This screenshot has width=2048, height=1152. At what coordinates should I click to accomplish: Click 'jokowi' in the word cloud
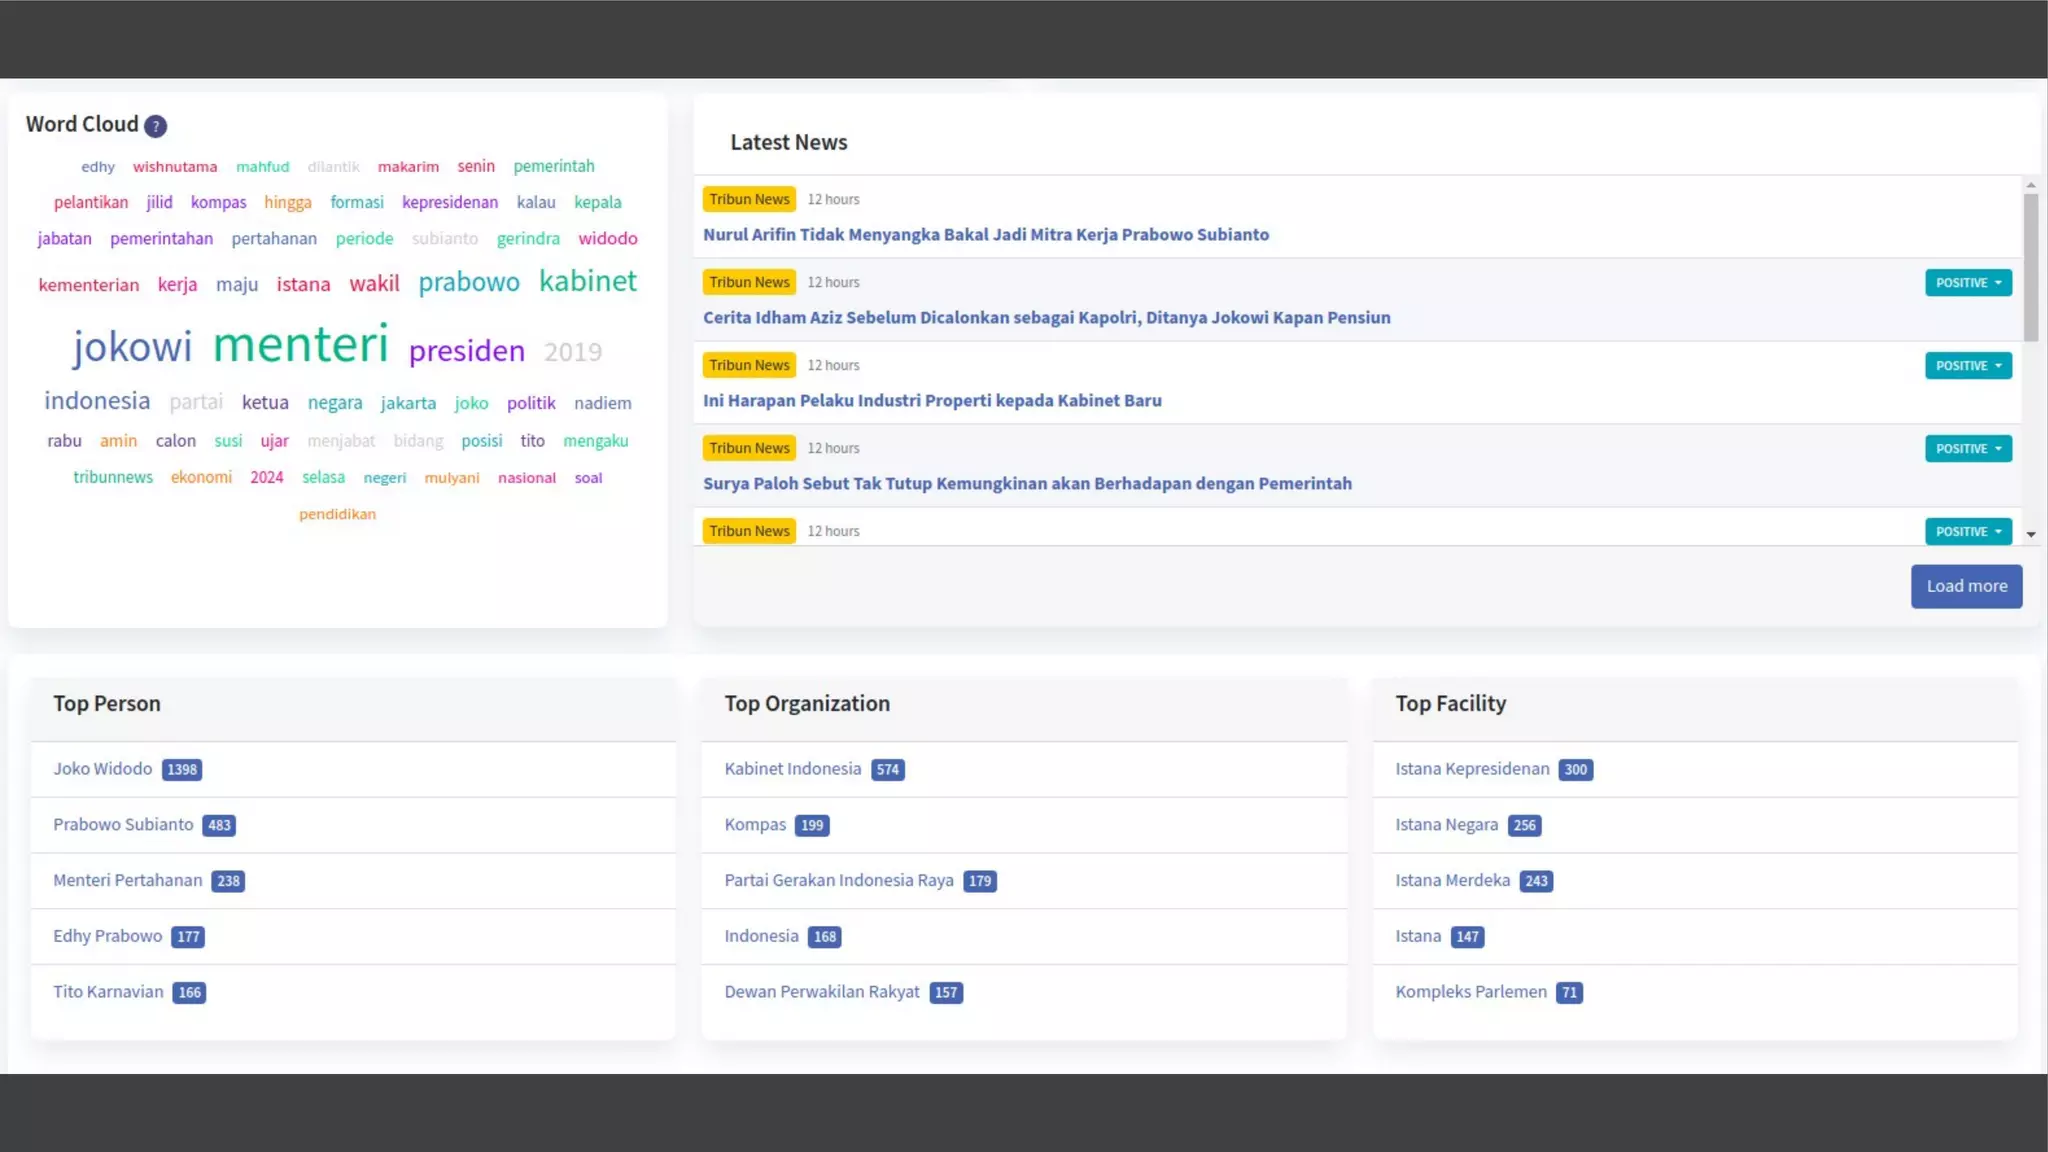pos(132,348)
